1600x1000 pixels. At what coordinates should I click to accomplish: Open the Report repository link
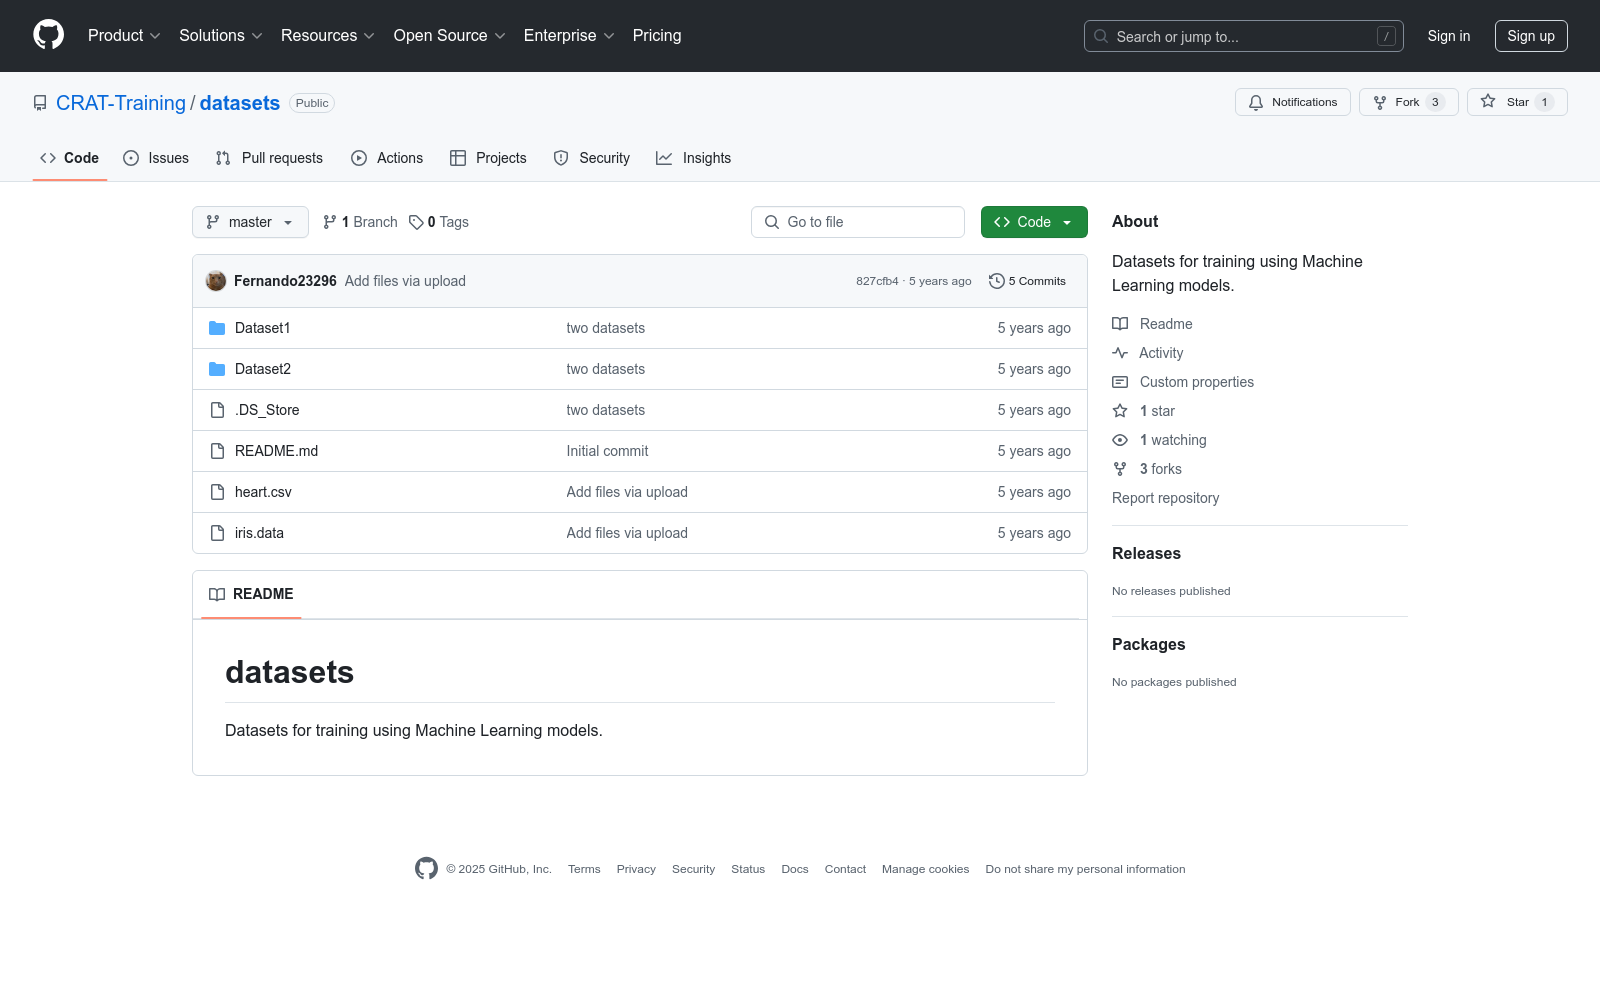[x=1165, y=498]
